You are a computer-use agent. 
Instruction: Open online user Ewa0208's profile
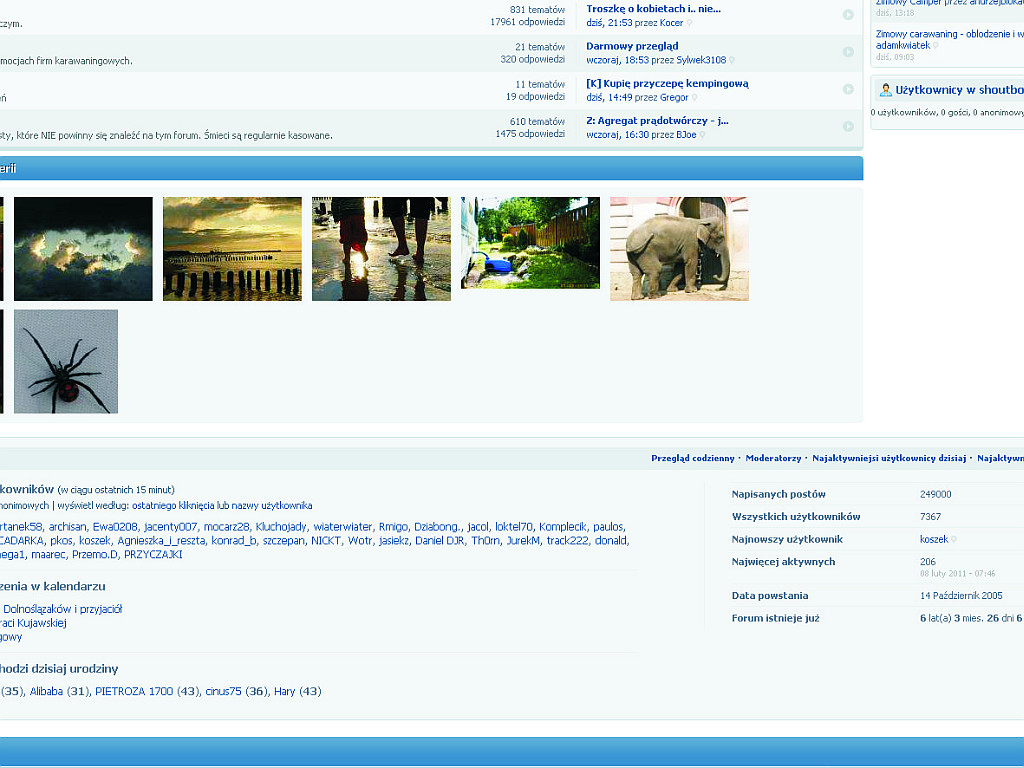115,527
